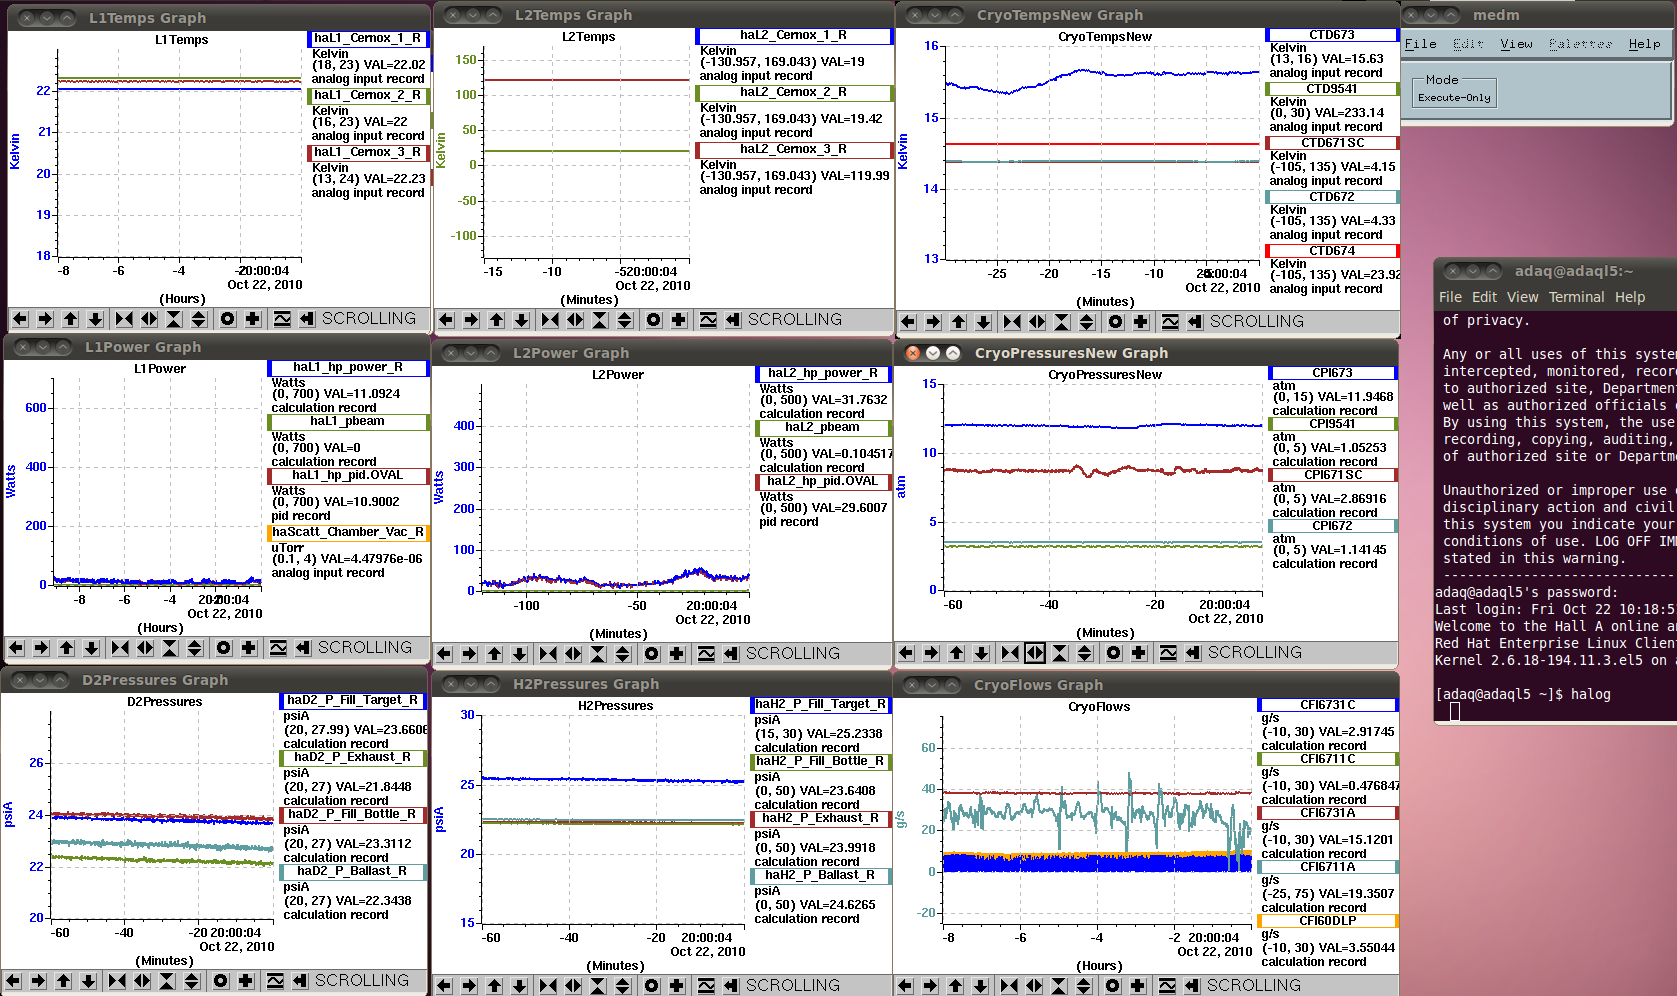Open the View menu in medm window
Image resolution: width=1677 pixels, height=996 pixels.
(1516, 44)
